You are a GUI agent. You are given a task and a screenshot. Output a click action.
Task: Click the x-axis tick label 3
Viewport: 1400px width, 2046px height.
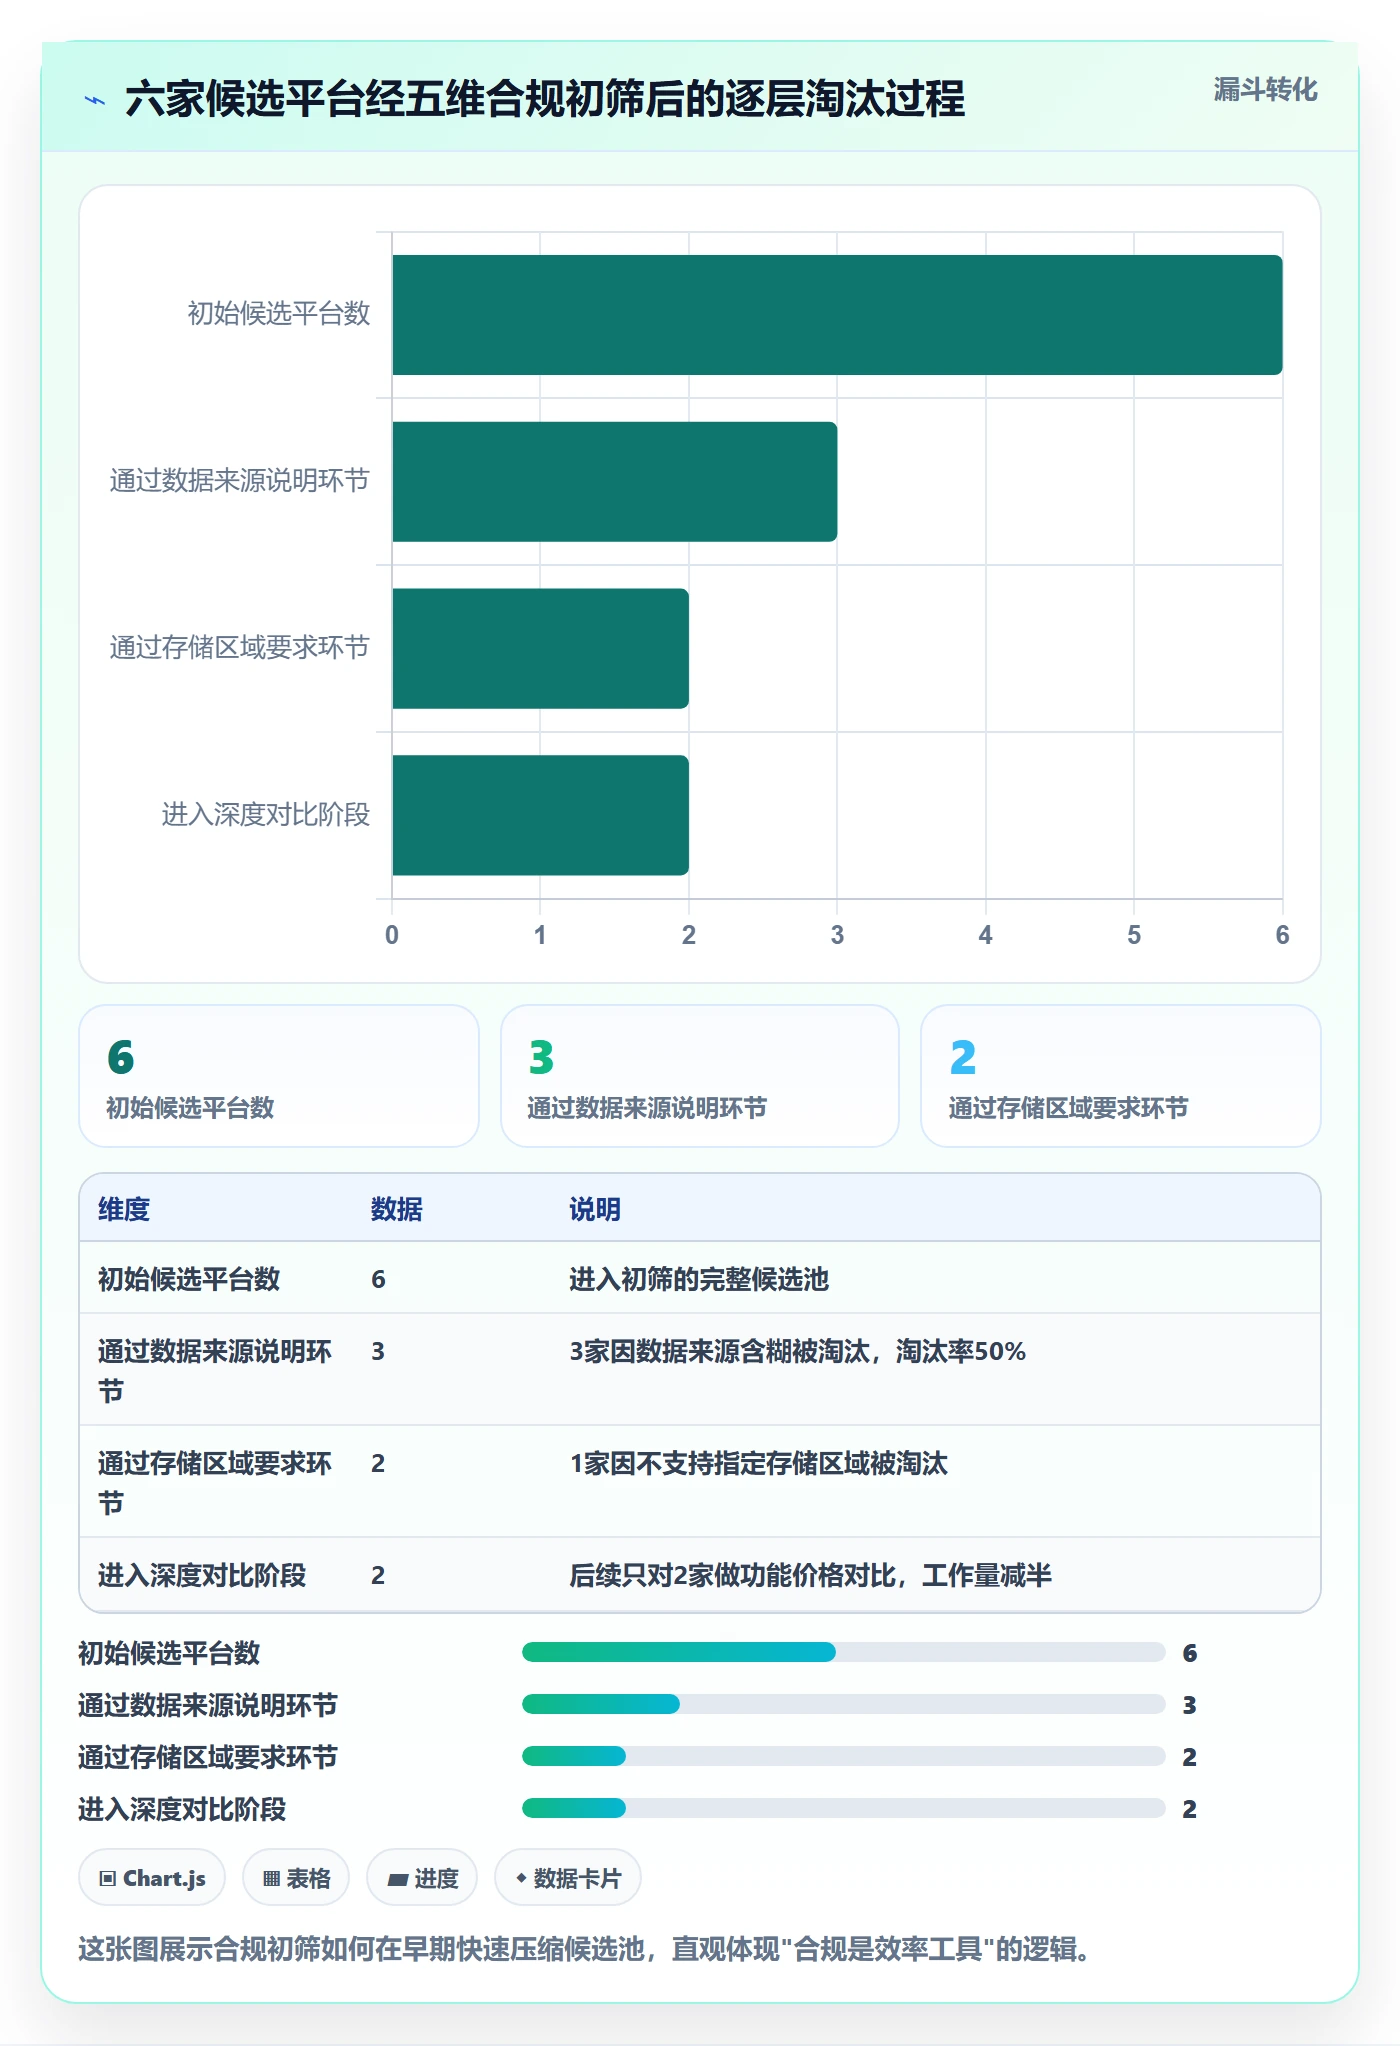[x=837, y=935]
